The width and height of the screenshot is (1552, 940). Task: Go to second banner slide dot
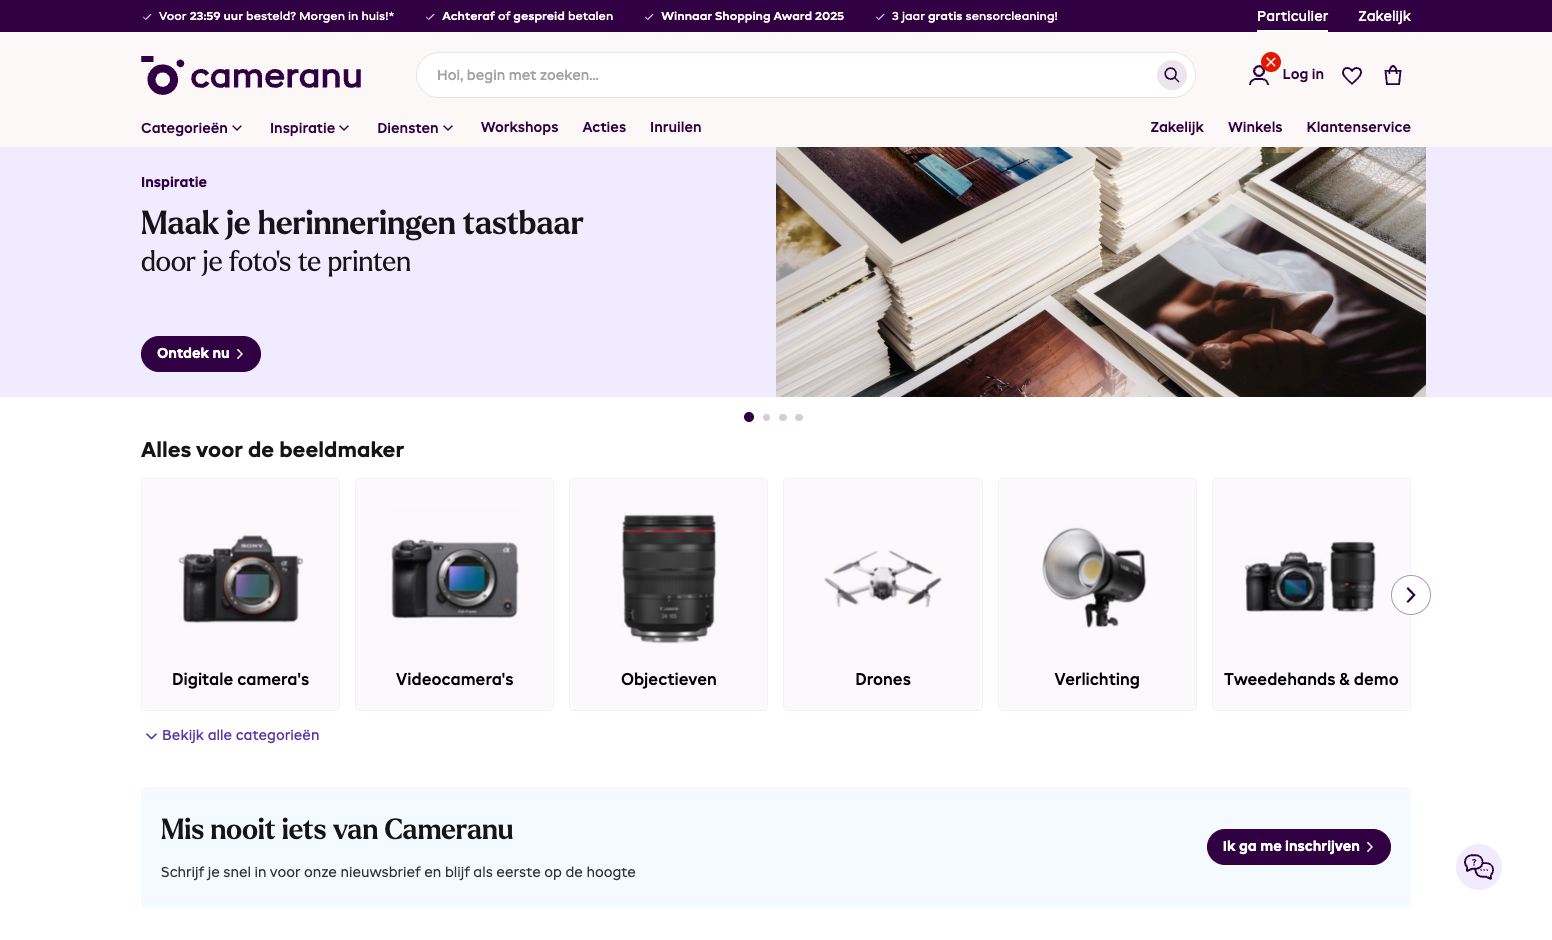[766, 417]
